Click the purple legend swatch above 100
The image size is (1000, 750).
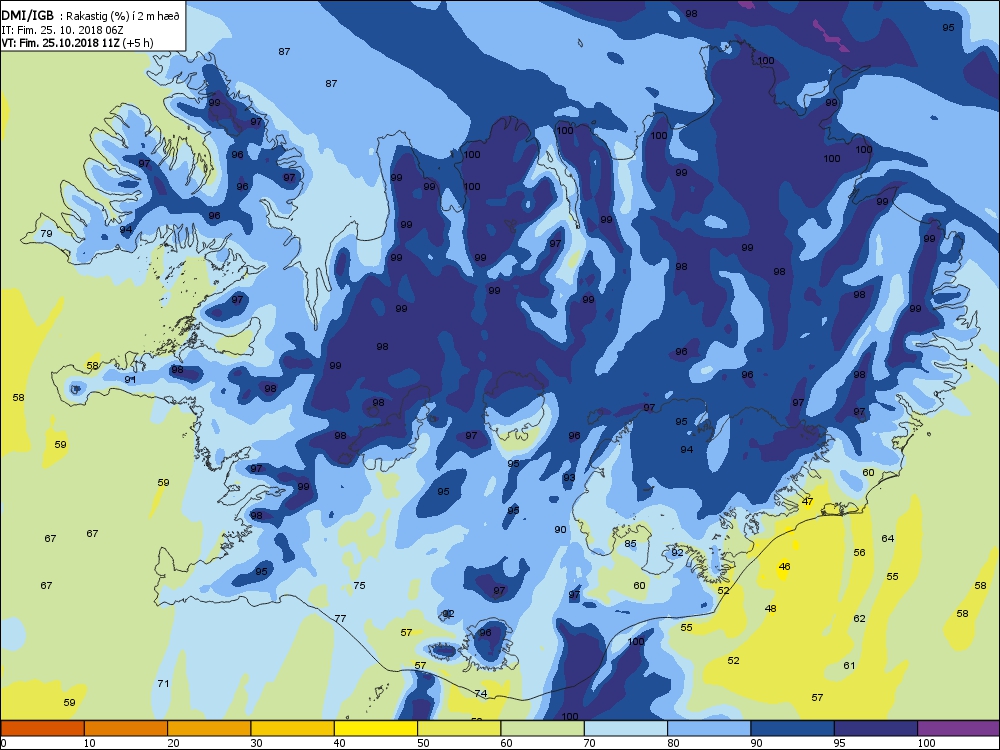tap(959, 728)
